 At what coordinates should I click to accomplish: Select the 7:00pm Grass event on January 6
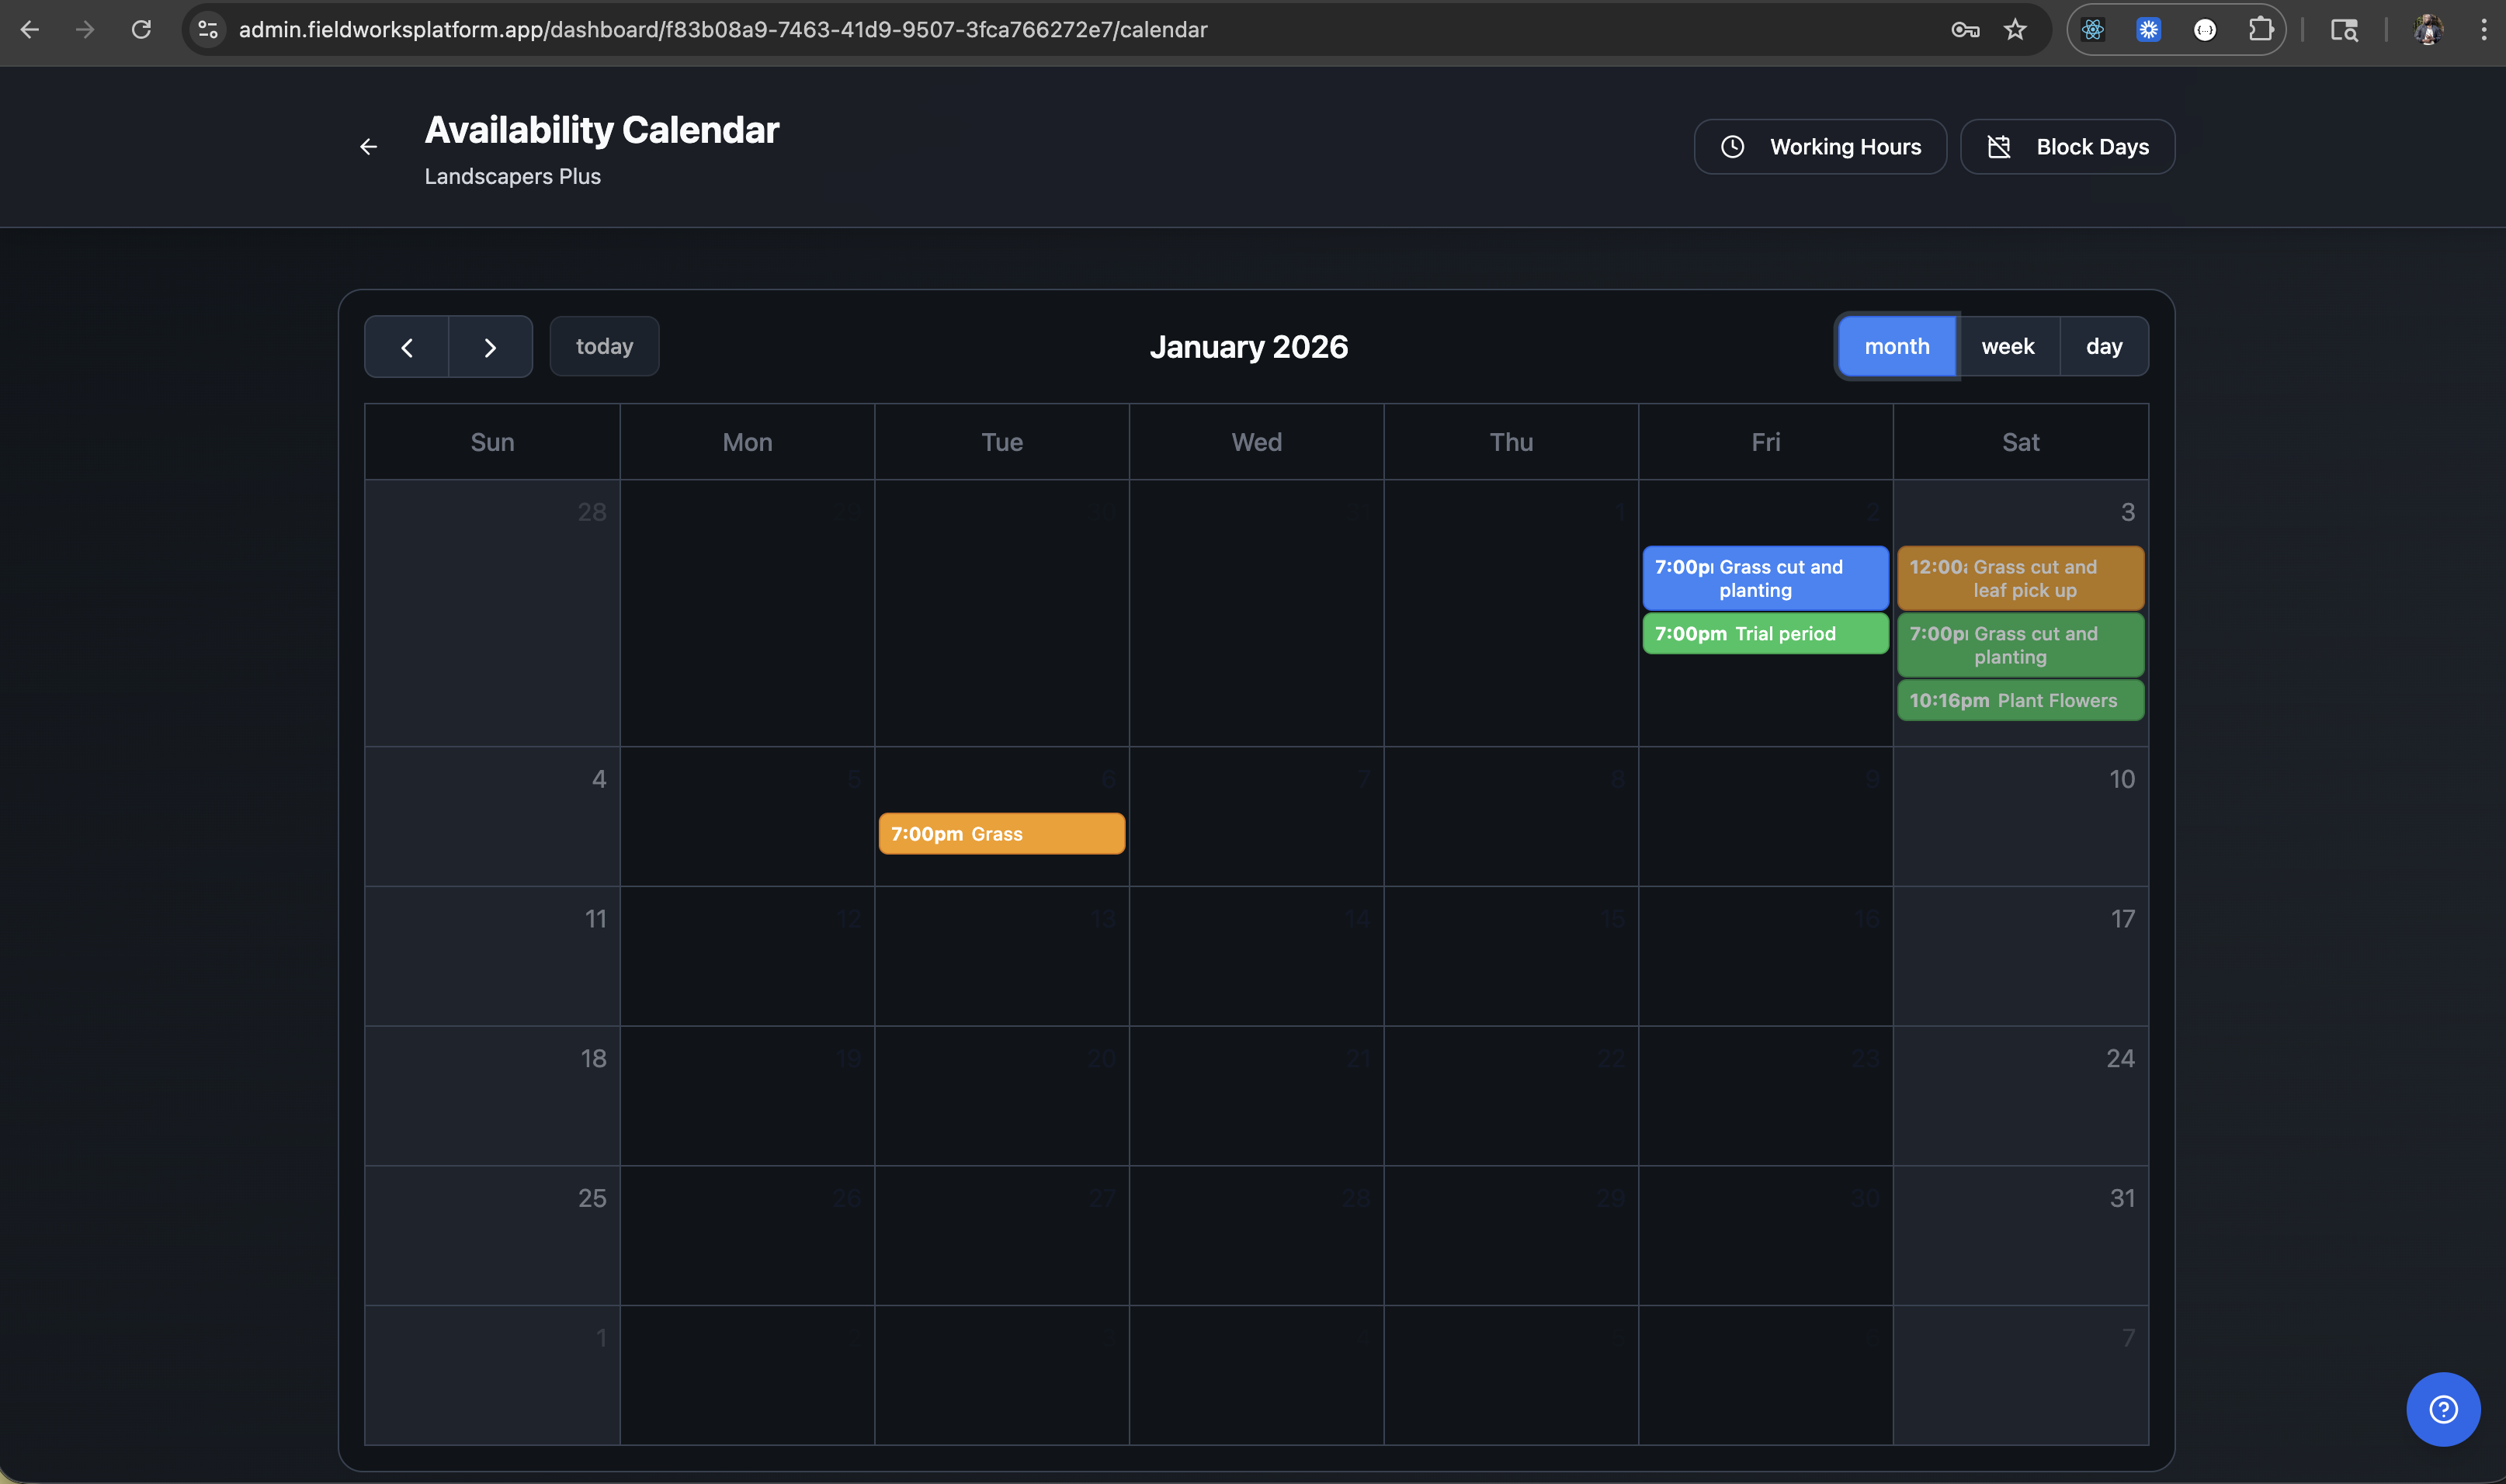(x=1001, y=833)
